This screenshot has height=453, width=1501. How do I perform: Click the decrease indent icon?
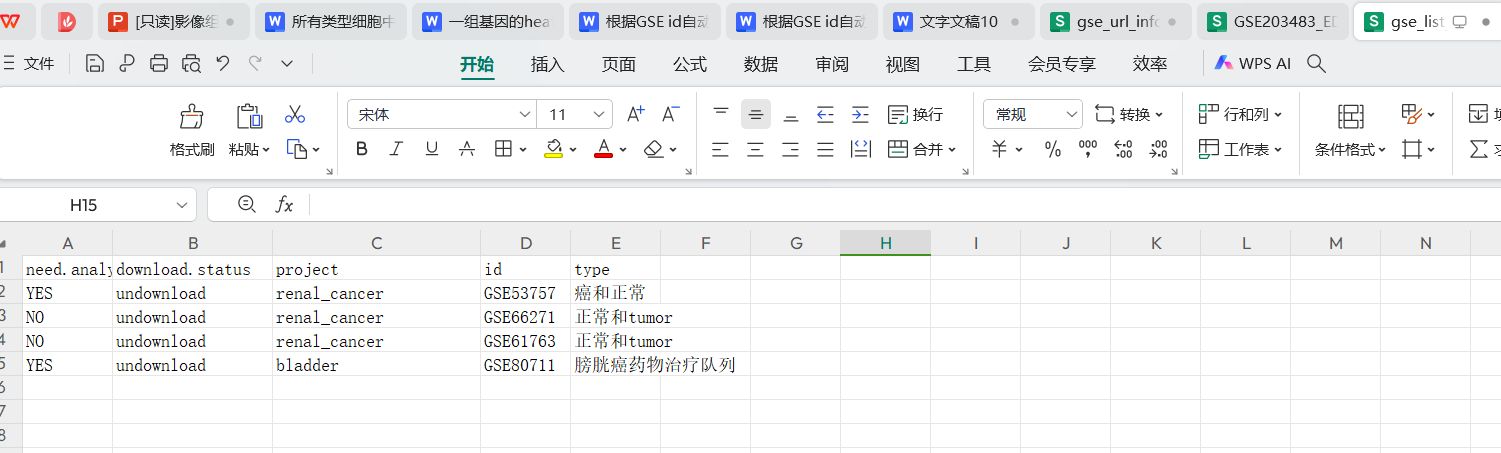click(x=825, y=114)
